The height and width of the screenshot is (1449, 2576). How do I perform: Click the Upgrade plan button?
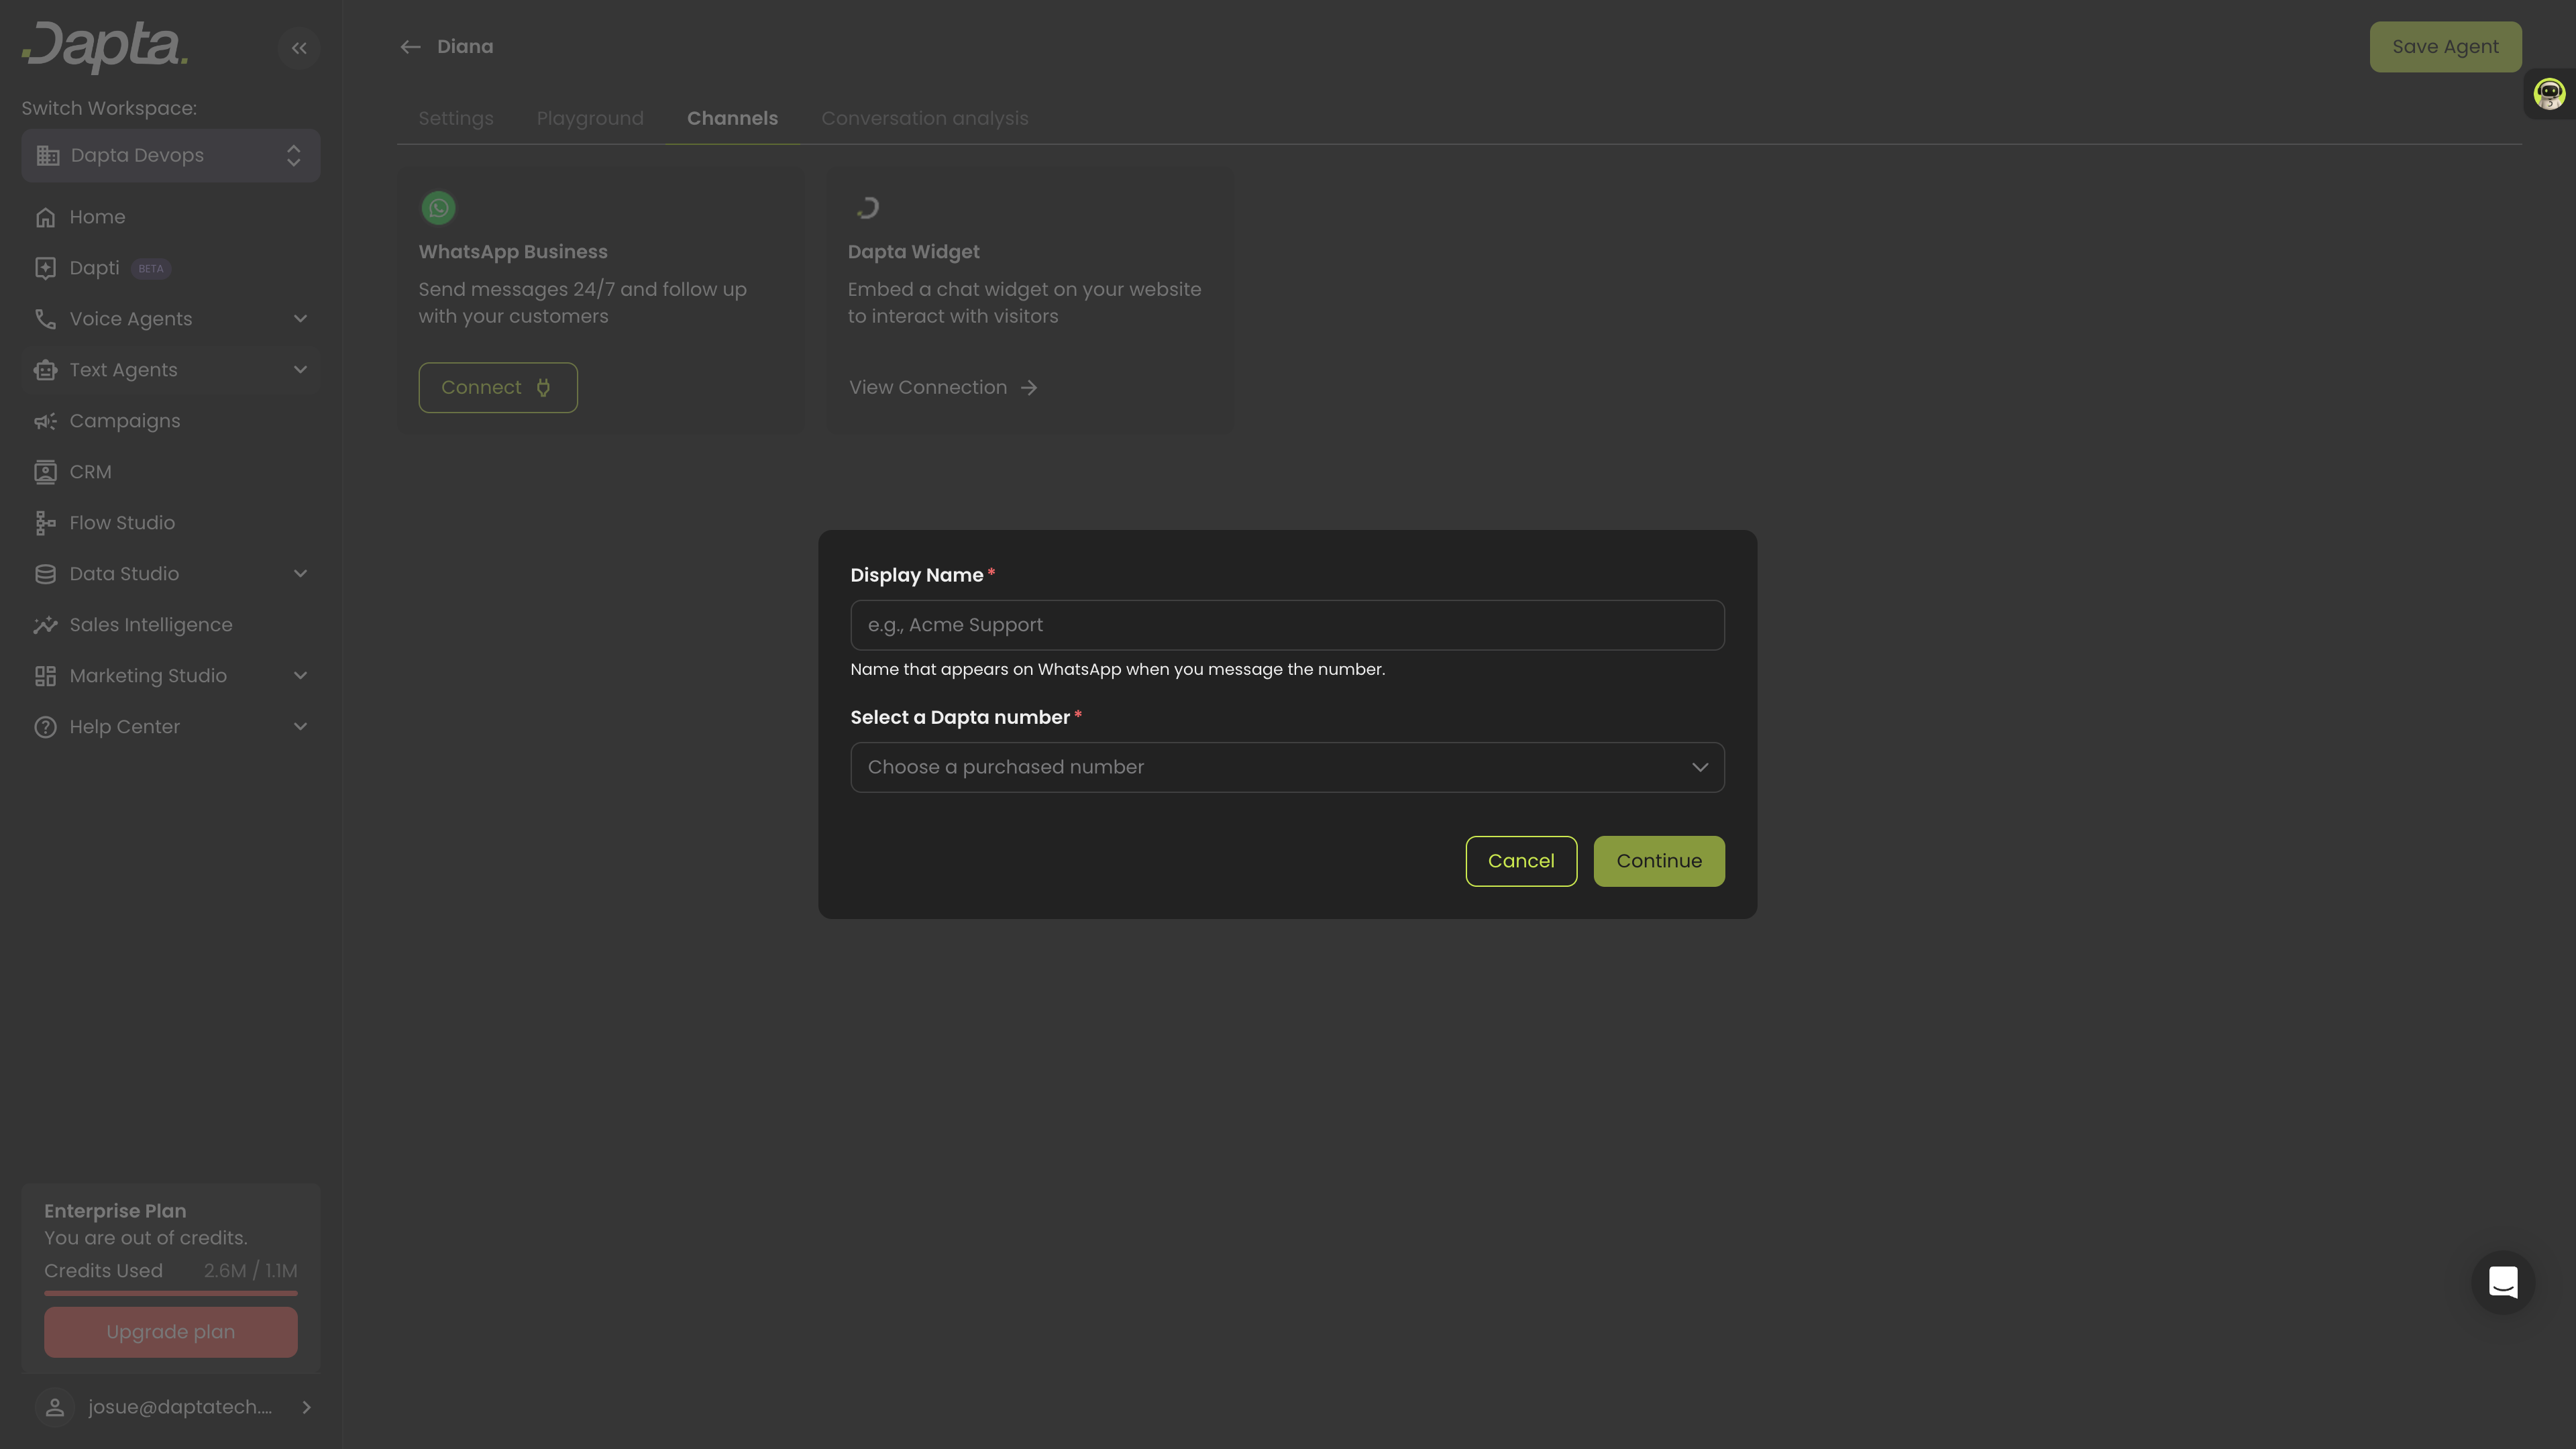point(171,1332)
